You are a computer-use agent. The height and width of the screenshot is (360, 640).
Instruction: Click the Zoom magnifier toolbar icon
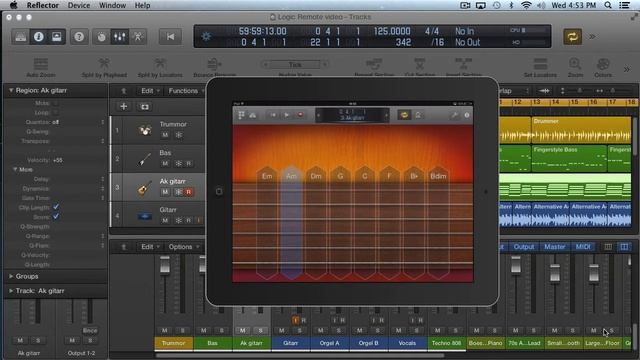[575, 64]
